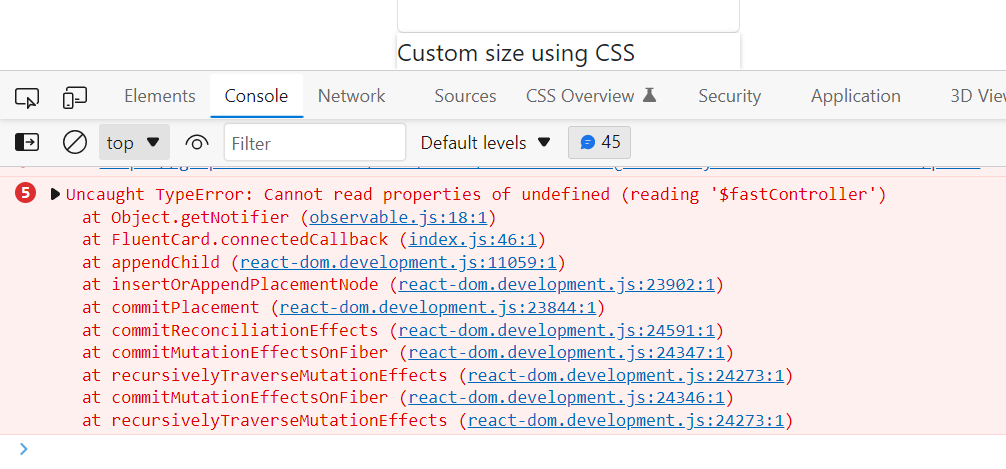Open the Default levels dropdown
1006x469 pixels.
486,143
